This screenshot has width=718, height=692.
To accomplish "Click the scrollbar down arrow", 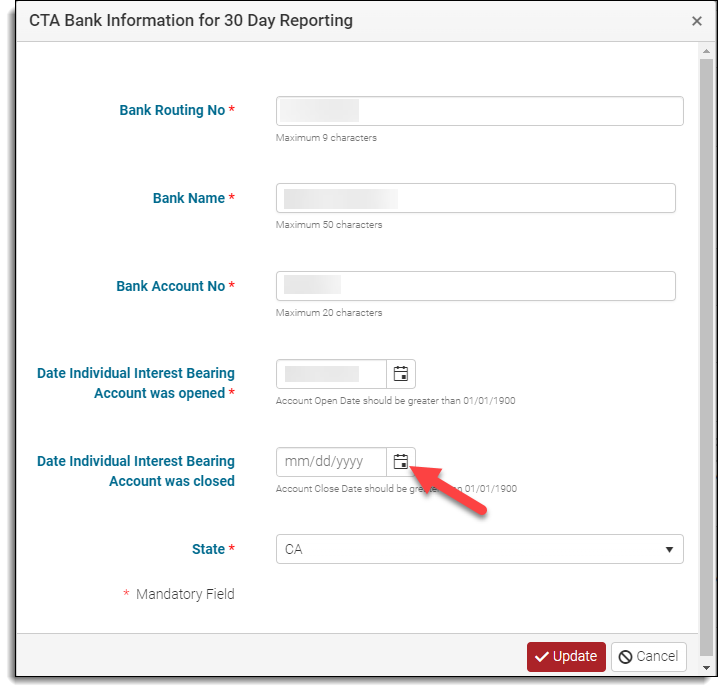I will tap(707, 667).
